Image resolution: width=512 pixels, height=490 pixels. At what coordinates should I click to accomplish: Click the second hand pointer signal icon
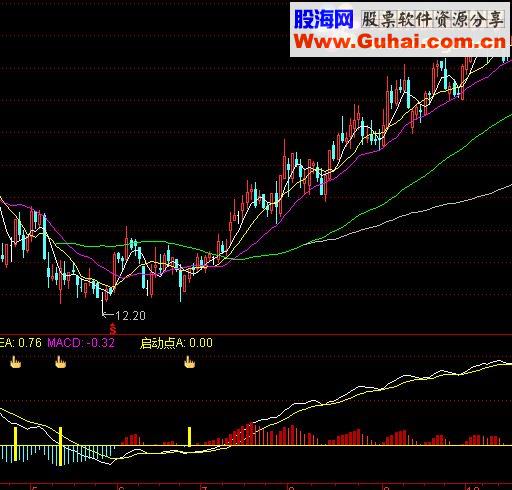[60, 362]
